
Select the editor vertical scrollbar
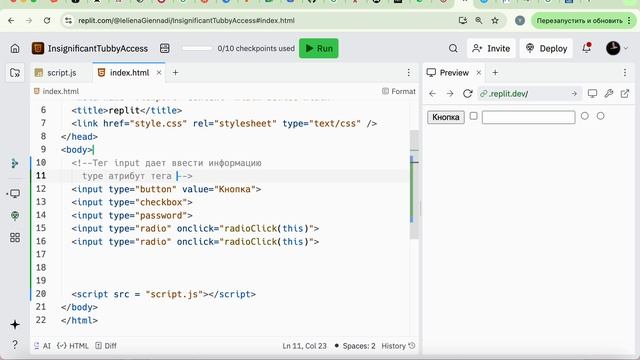[x=414, y=184]
